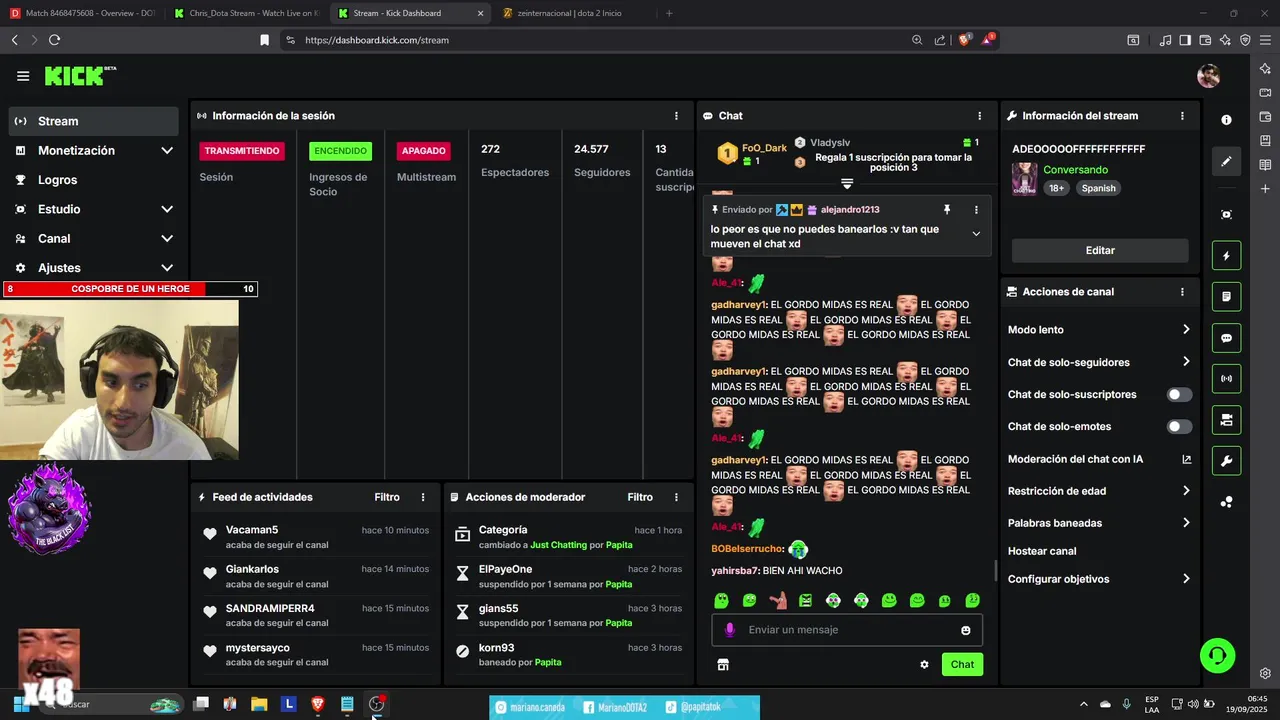Expand Palabras baneadas settings
This screenshot has width=1280, height=720.
1099,523
